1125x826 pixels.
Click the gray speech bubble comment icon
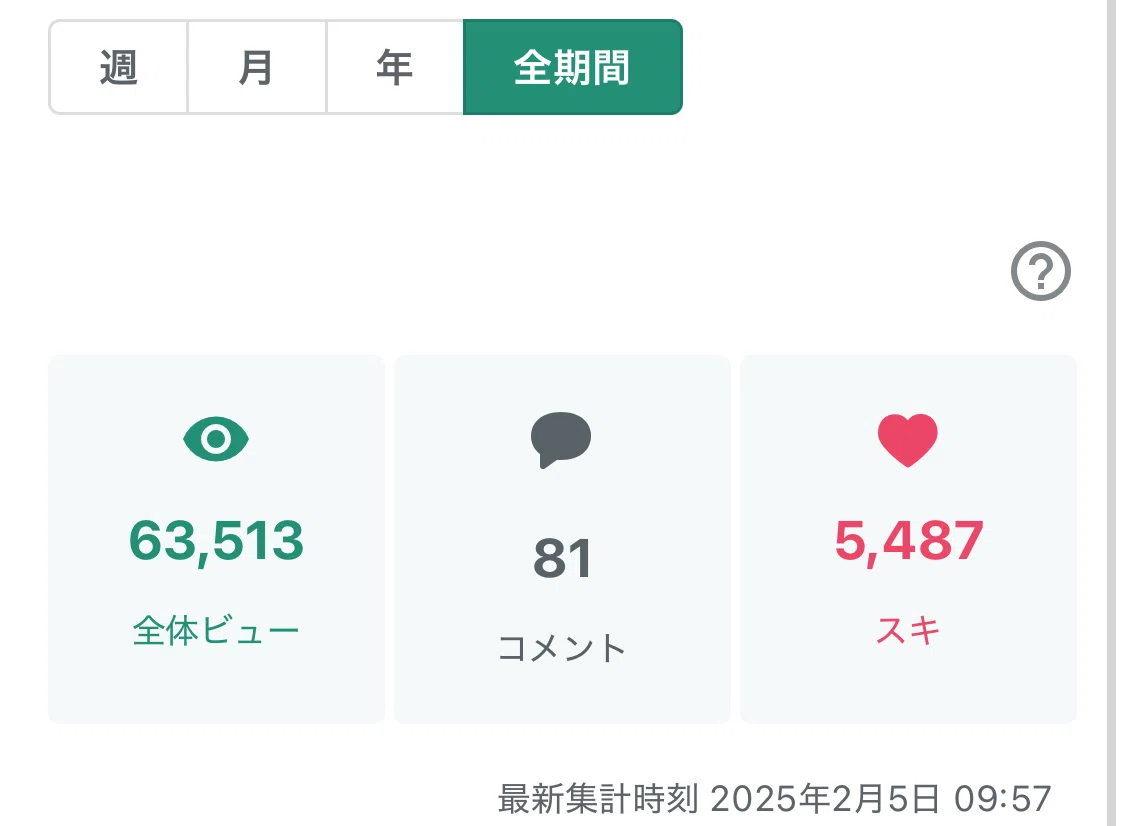(x=561, y=439)
